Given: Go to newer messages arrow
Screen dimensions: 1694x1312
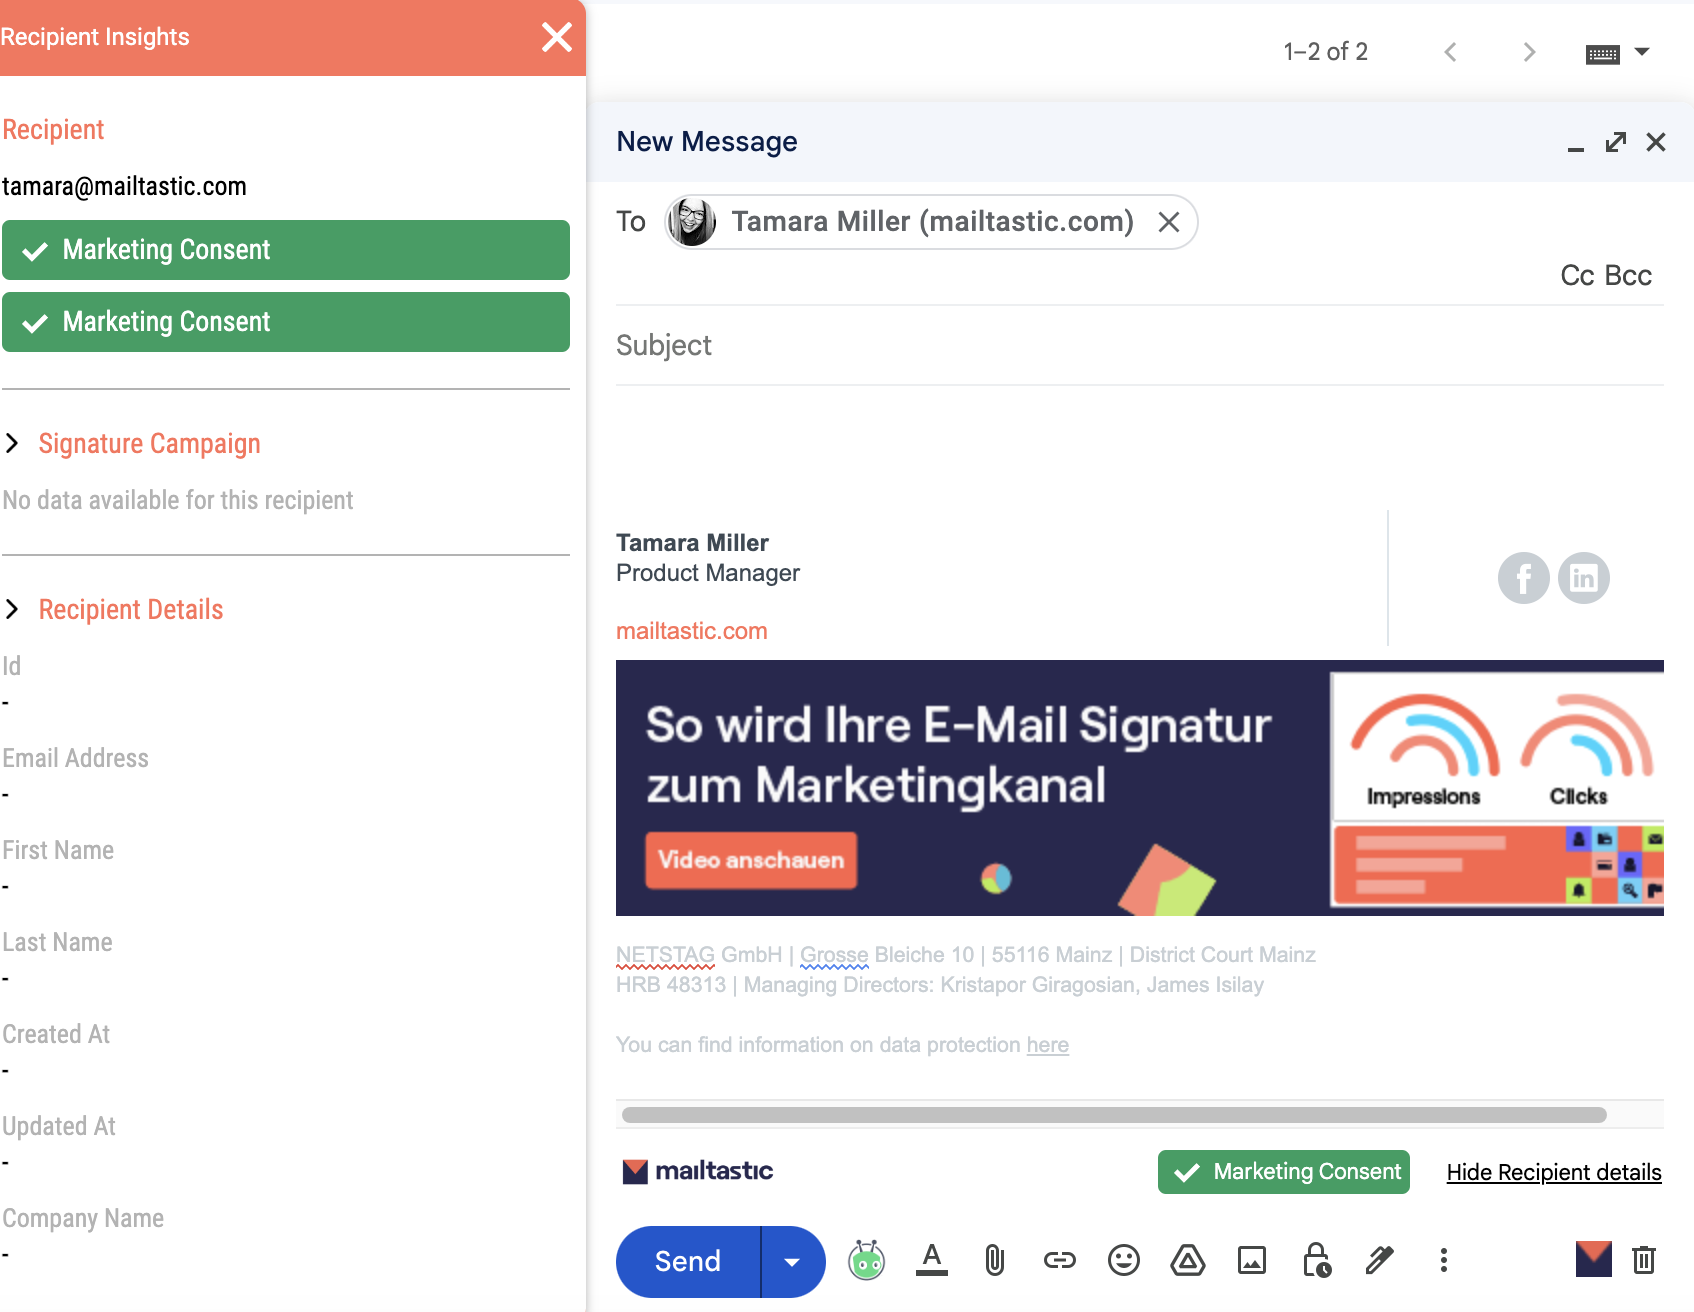Looking at the screenshot, I should tap(1450, 52).
